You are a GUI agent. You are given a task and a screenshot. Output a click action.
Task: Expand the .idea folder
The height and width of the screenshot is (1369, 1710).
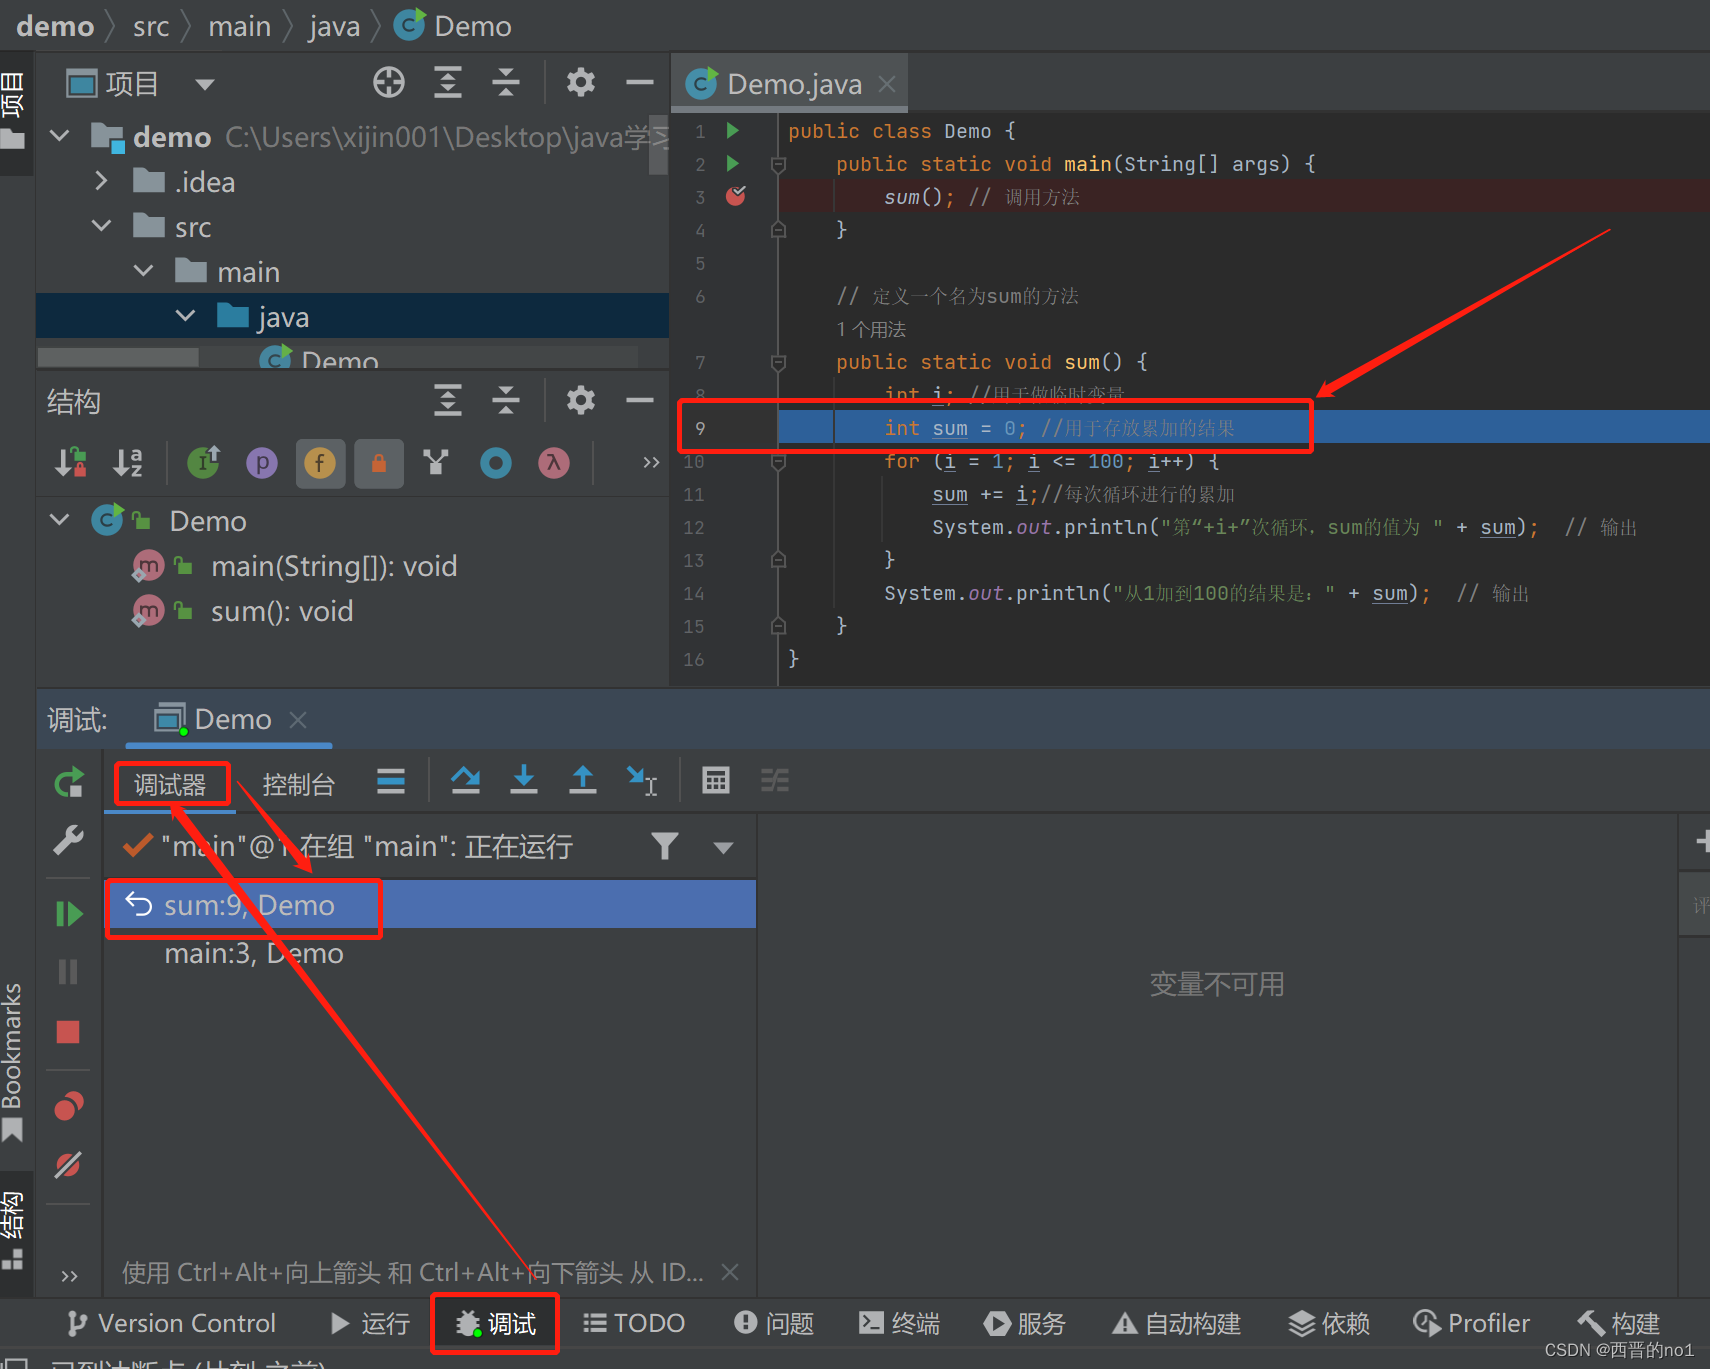101,182
